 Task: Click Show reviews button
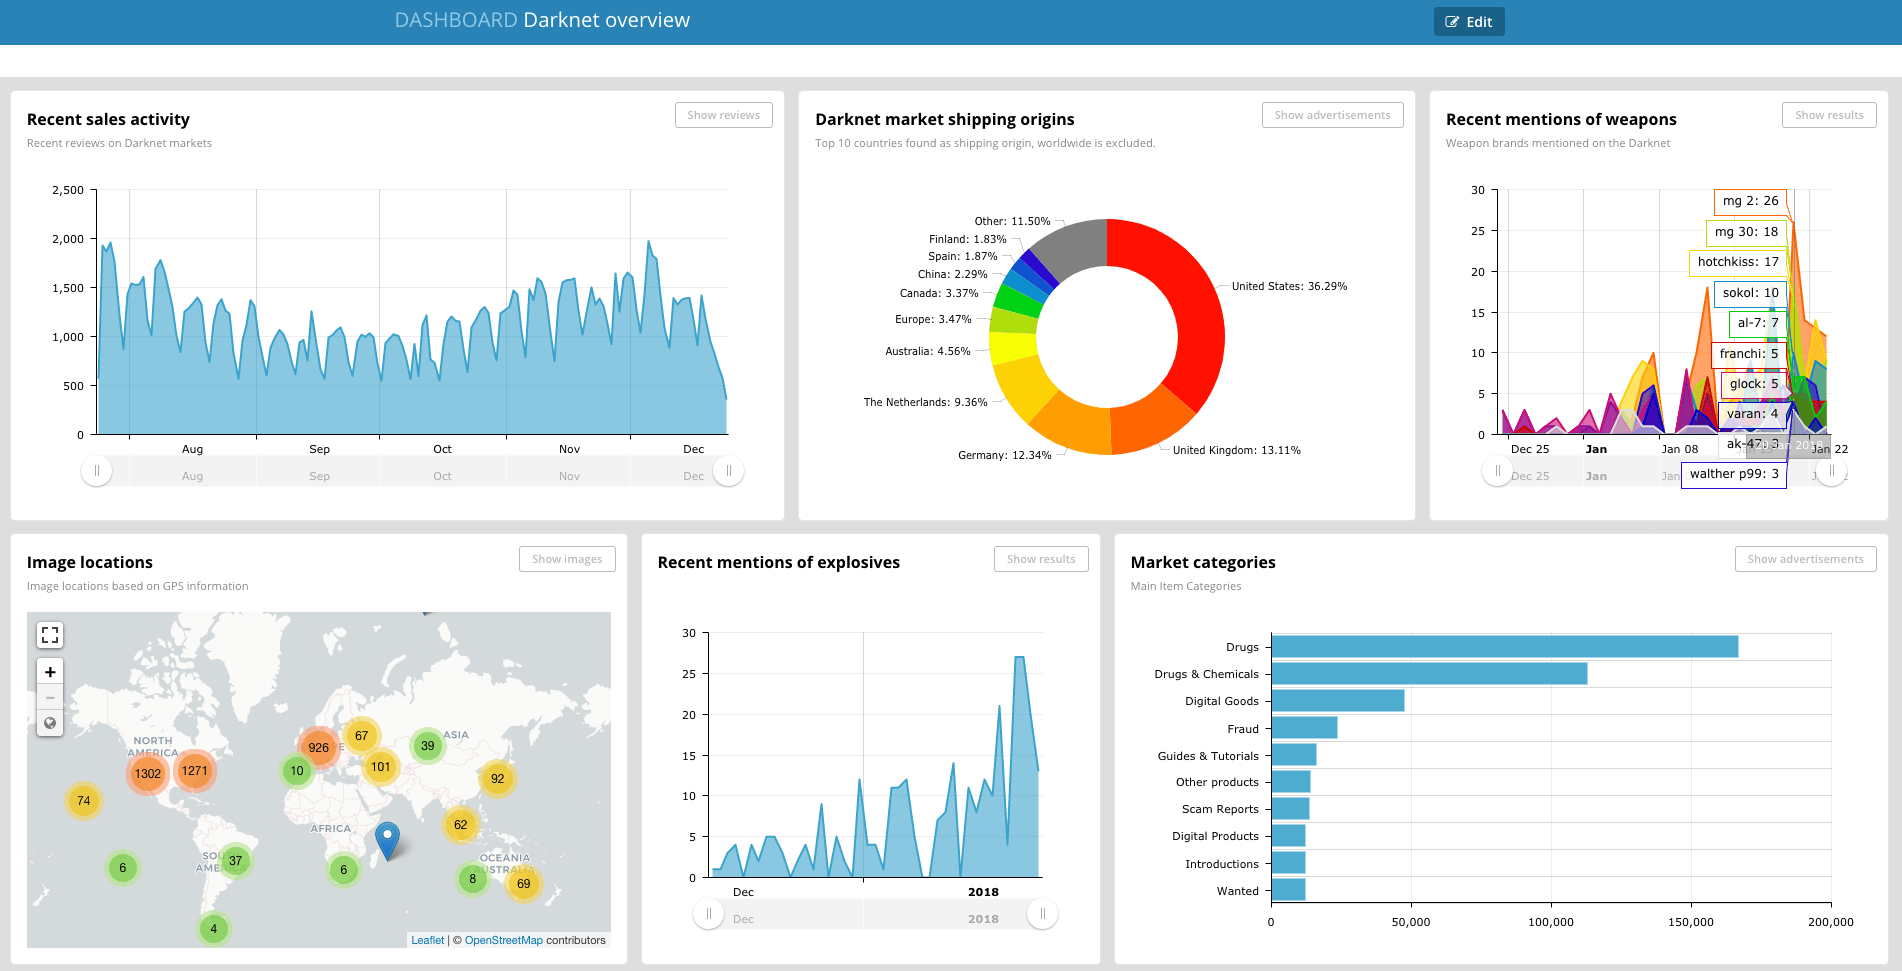point(724,115)
